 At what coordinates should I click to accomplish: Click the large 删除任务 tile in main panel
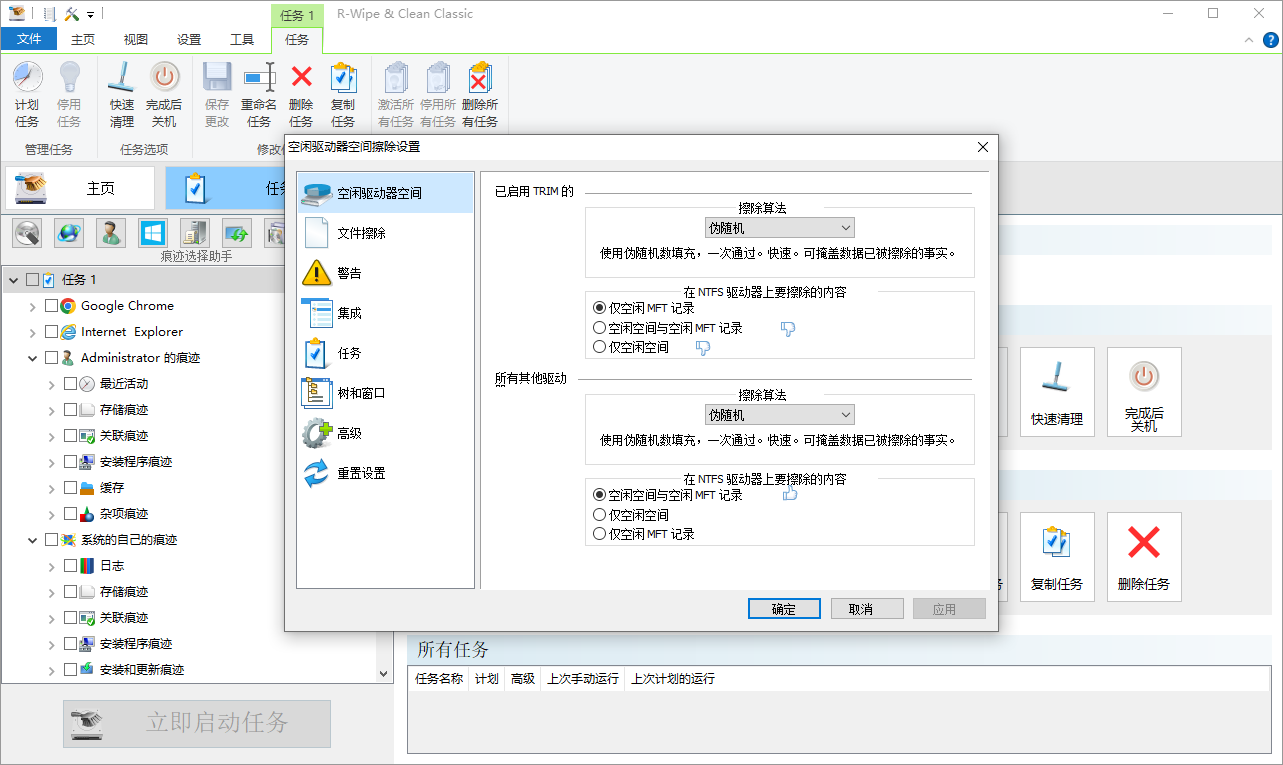[x=1144, y=557]
